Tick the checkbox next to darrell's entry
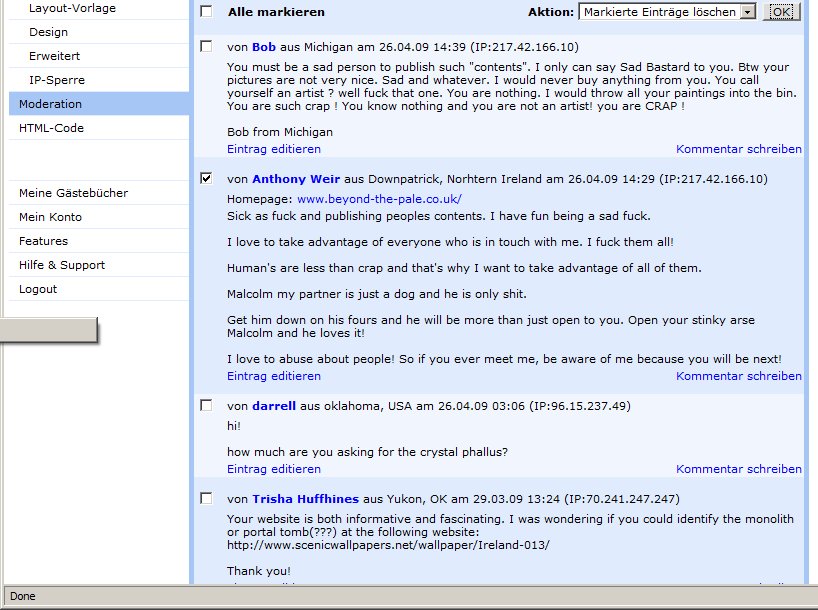 pos(206,406)
